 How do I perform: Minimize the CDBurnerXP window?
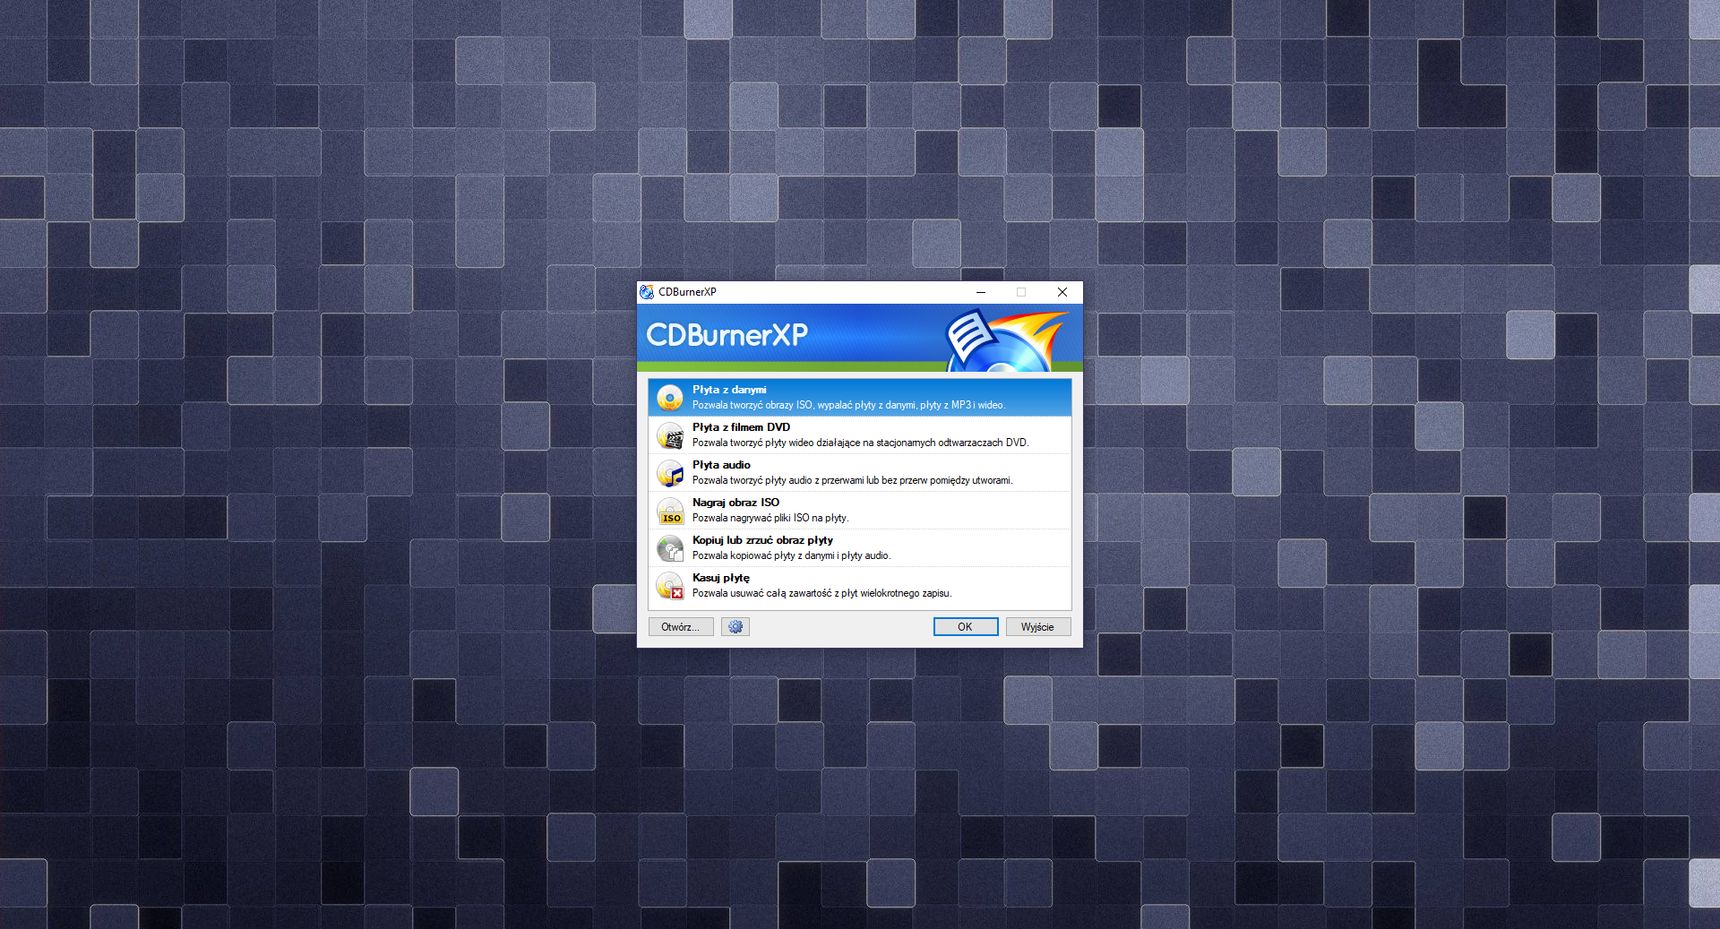pyautogui.click(x=981, y=292)
